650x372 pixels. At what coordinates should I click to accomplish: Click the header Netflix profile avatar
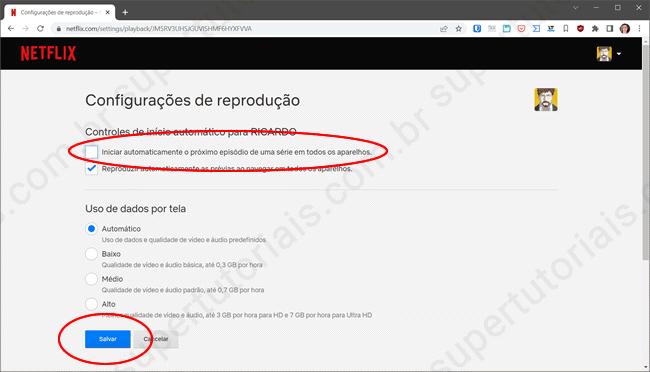tap(604, 53)
